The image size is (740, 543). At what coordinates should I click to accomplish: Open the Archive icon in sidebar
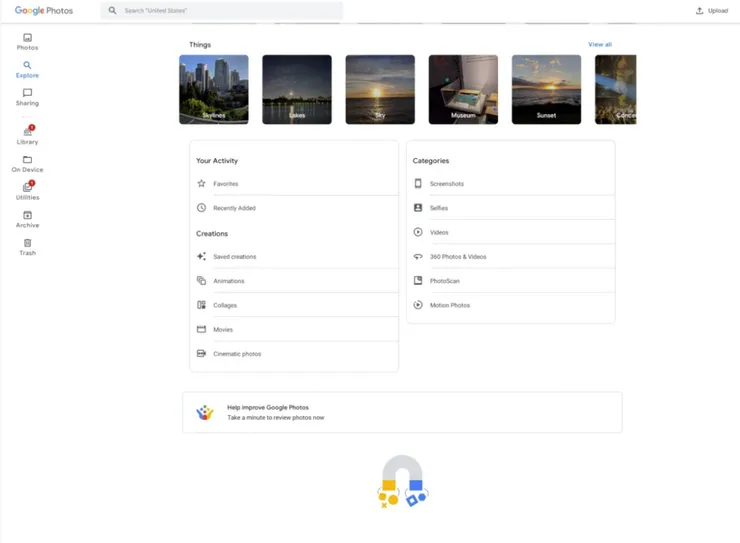(x=27, y=215)
